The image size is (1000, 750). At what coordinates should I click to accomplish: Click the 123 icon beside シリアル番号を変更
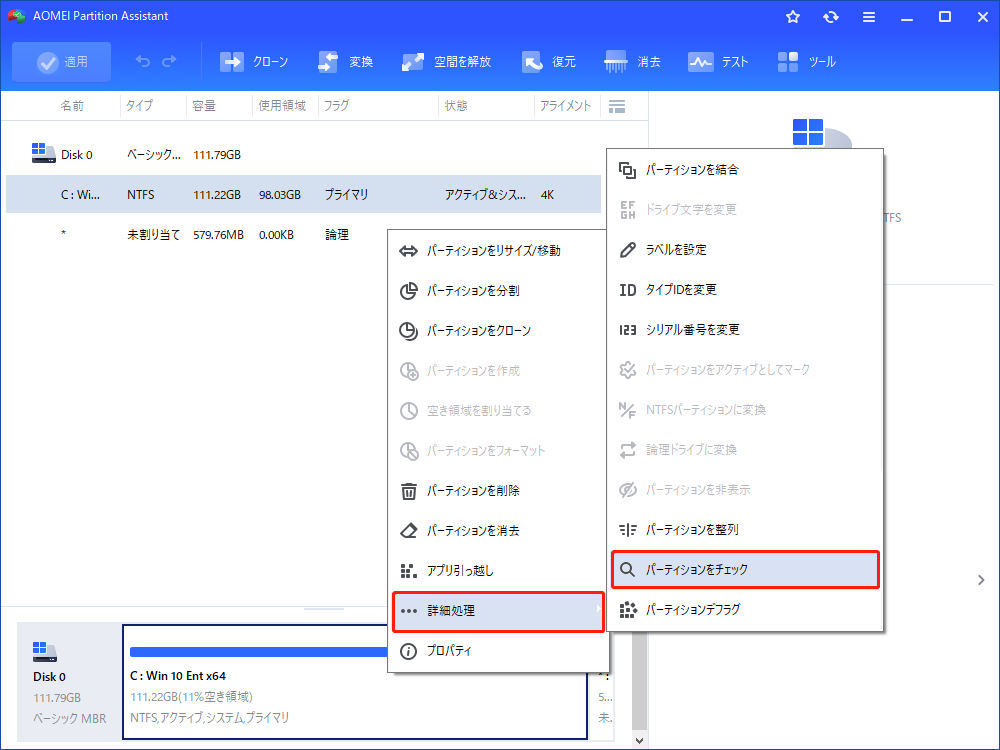click(x=628, y=330)
